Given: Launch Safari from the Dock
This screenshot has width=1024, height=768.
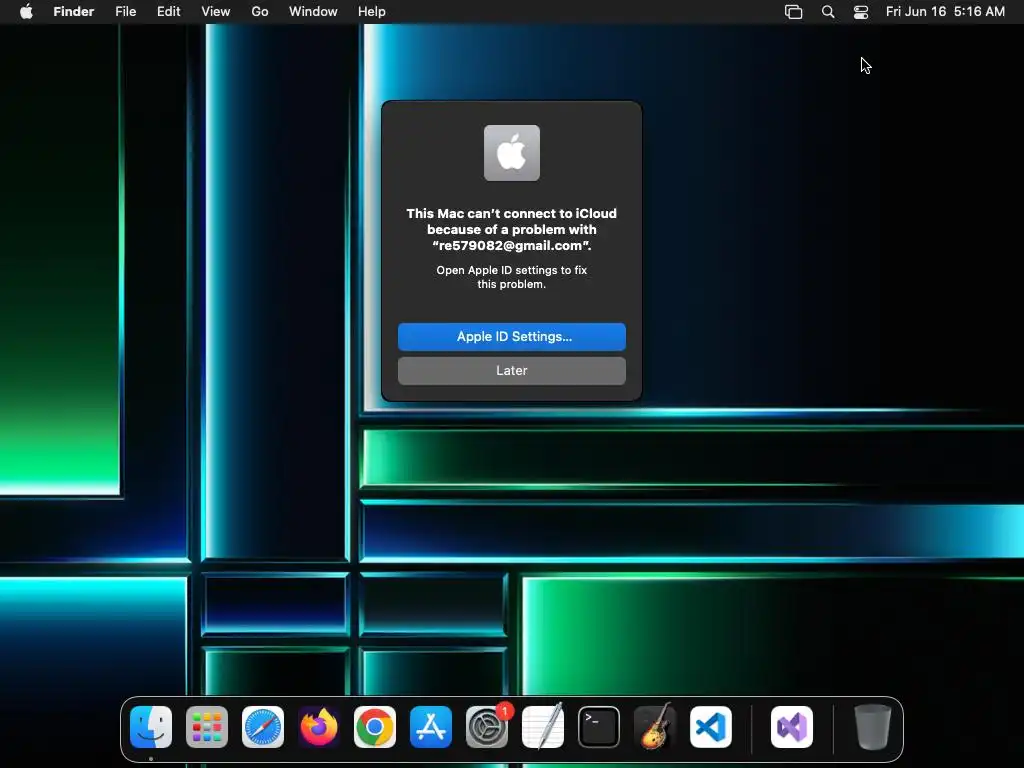Looking at the screenshot, I should tap(263, 727).
